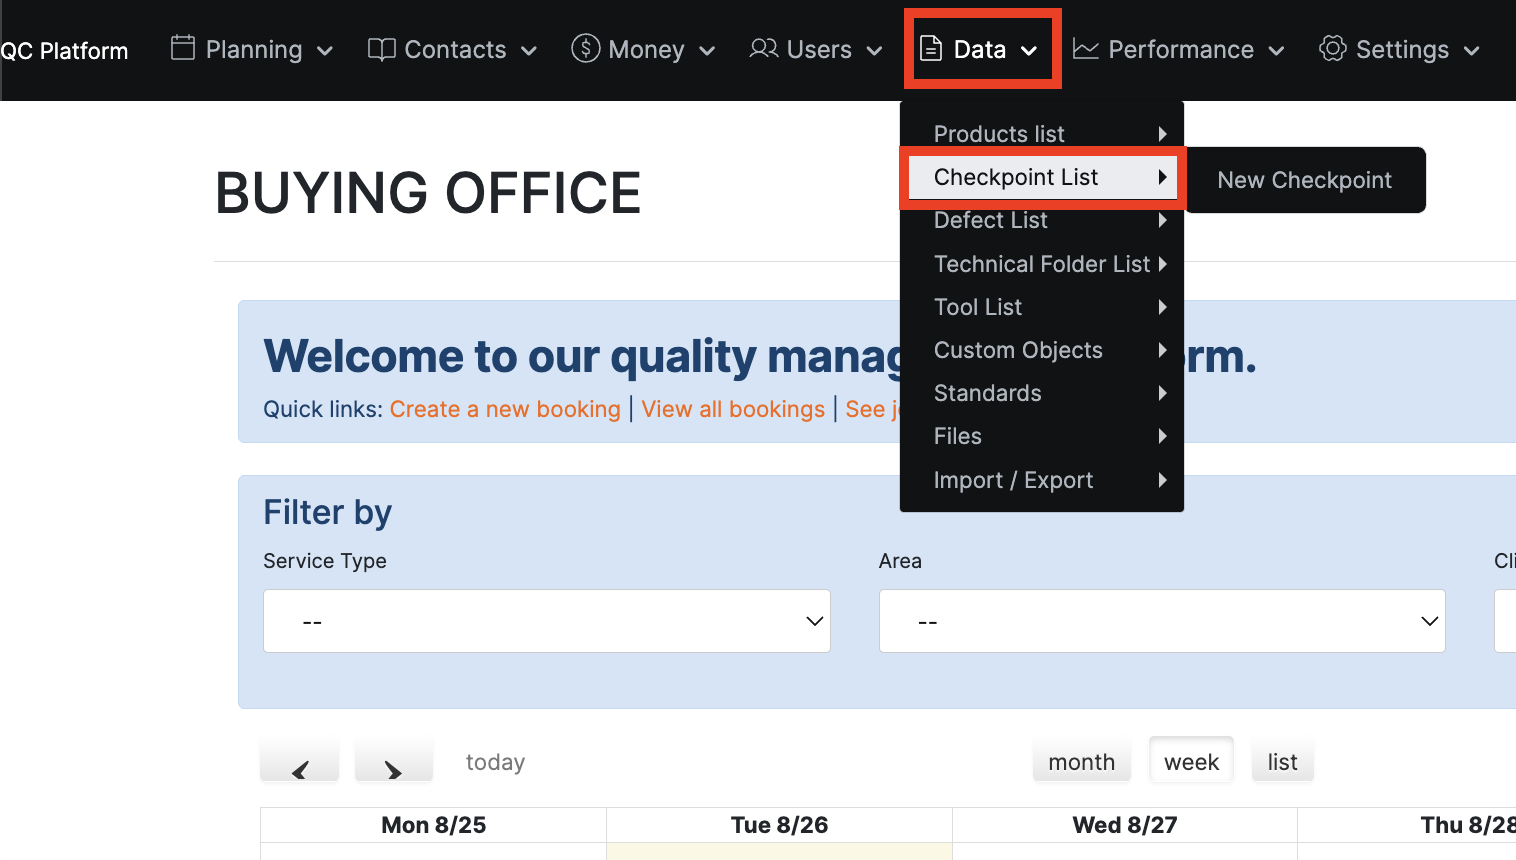Click the Data document icon
1516x860 pixels.
[x=931, y=49]
